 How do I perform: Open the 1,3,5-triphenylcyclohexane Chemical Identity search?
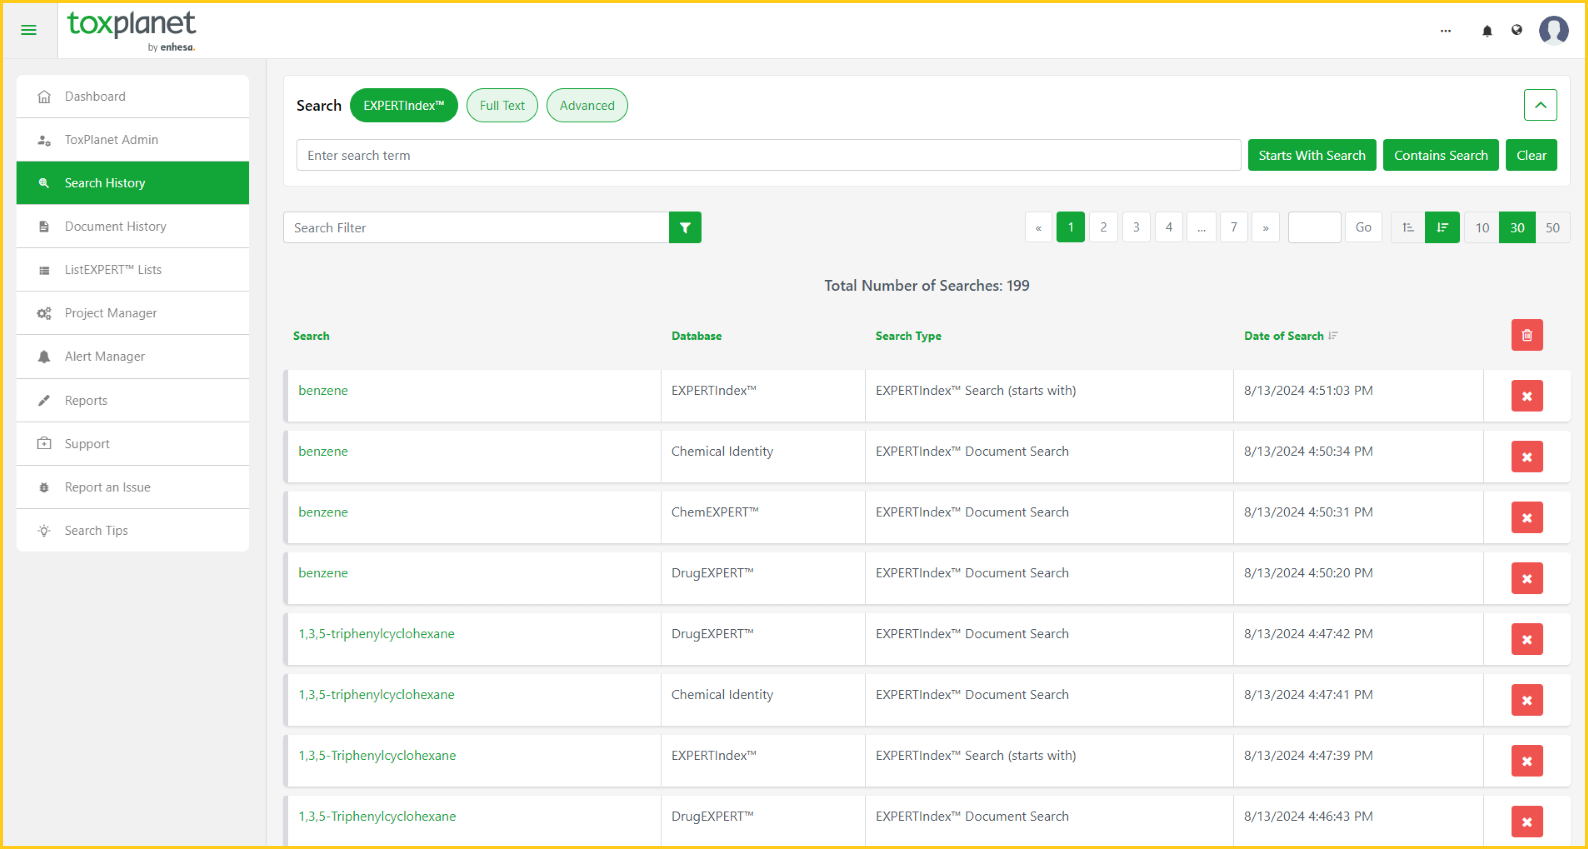pos(376,695)
